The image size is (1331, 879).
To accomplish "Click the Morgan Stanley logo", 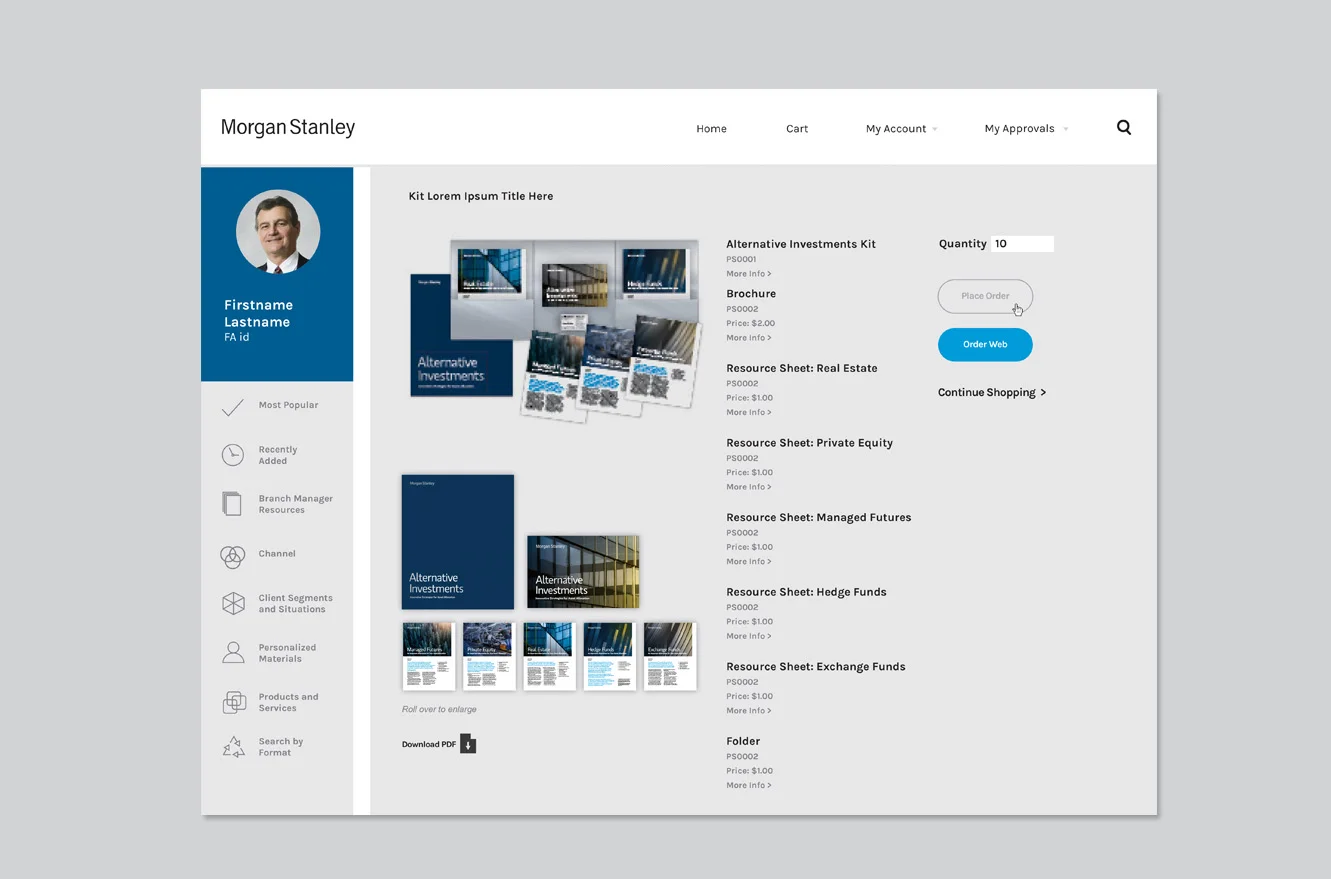I will [x=288, y=128].
